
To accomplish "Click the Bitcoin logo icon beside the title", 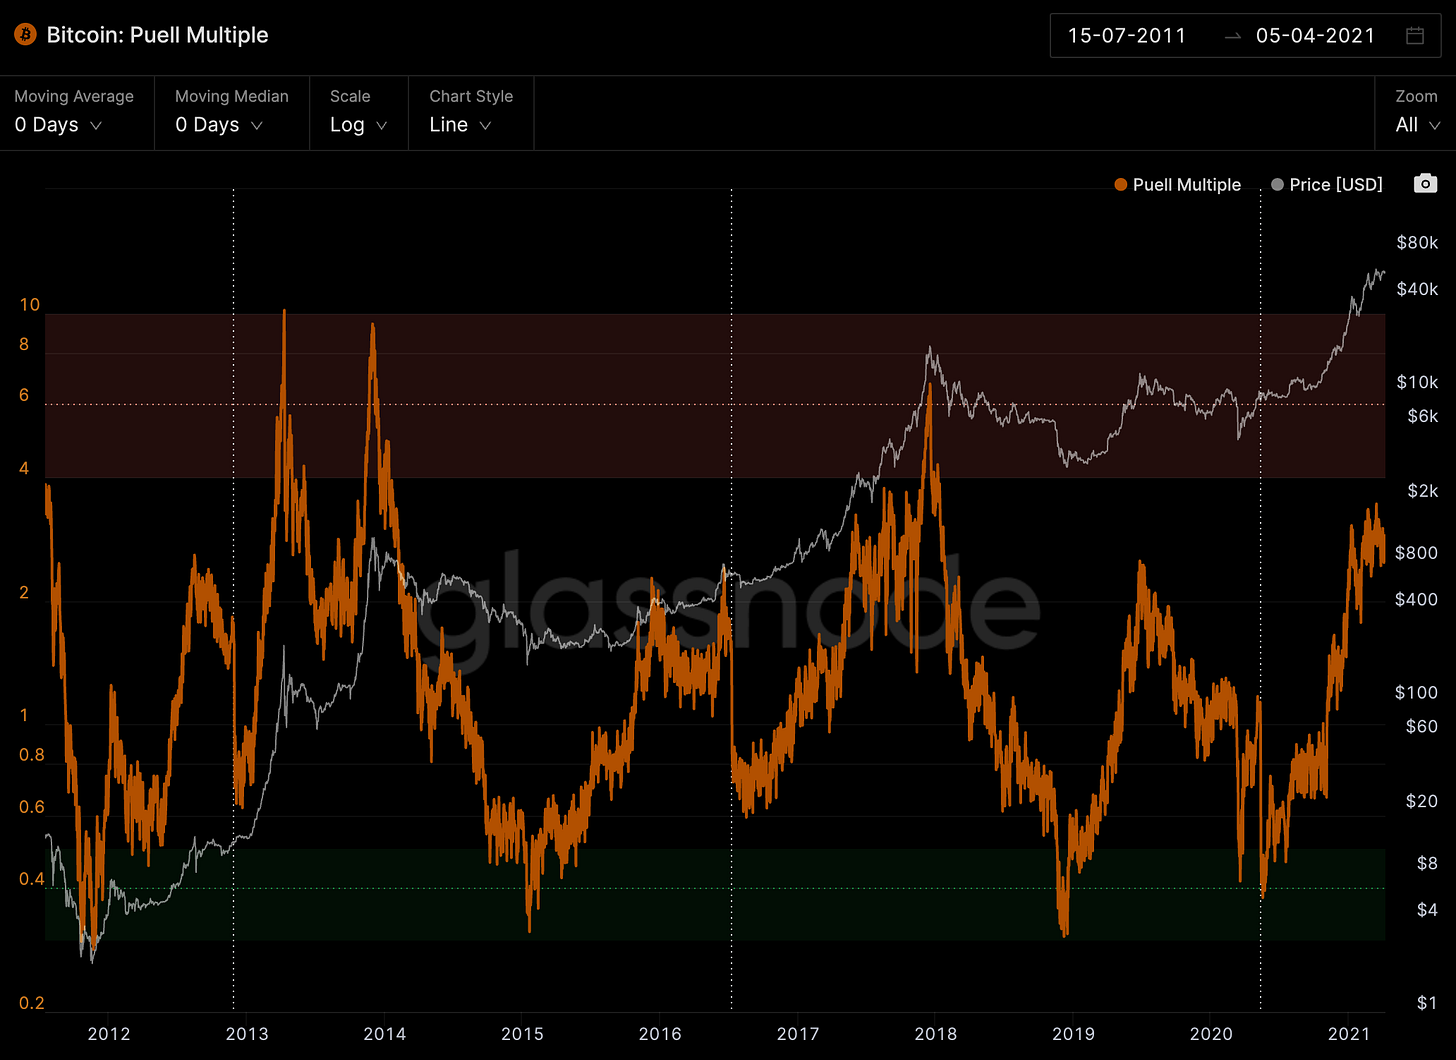I will point(25,35).
